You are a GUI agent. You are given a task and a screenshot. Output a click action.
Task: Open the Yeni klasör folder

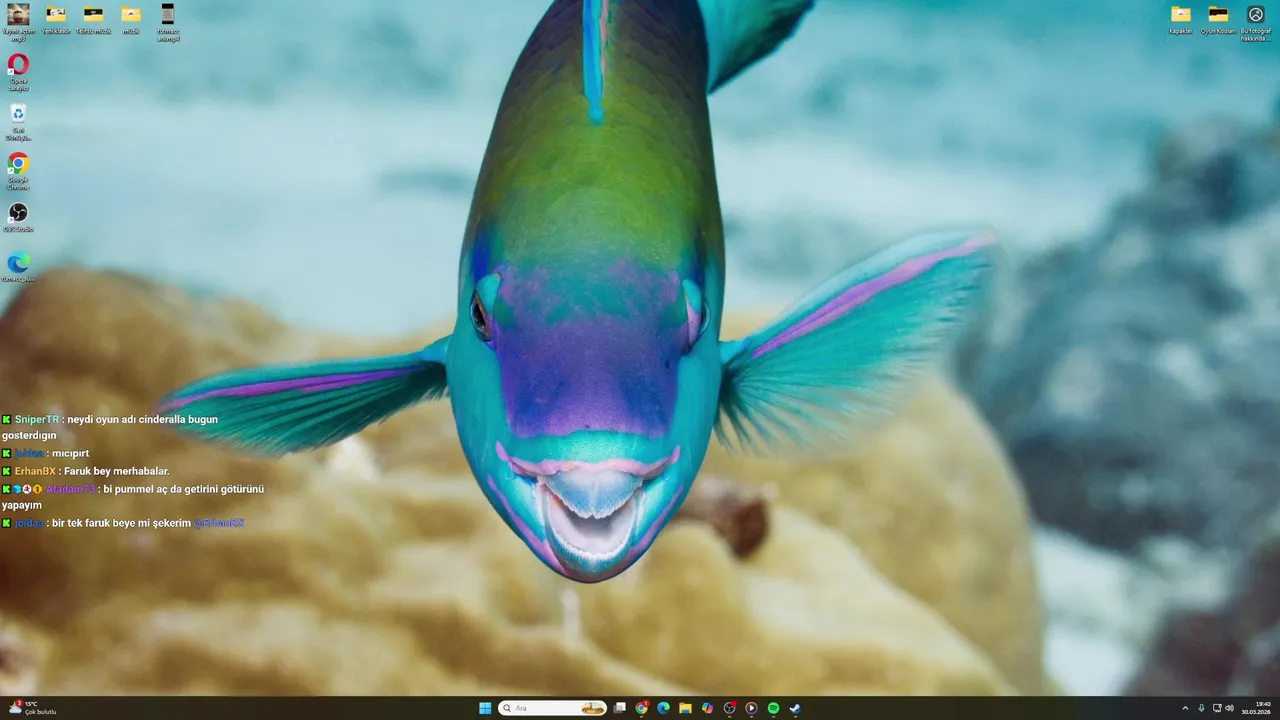coord(56,19)
